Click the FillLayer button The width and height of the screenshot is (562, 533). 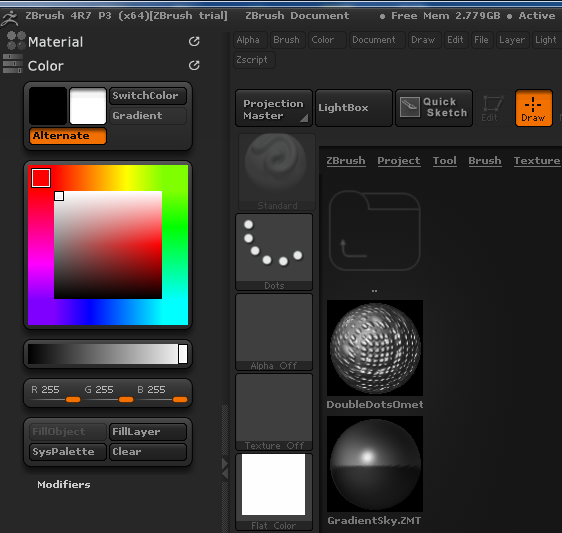[148, 432]
